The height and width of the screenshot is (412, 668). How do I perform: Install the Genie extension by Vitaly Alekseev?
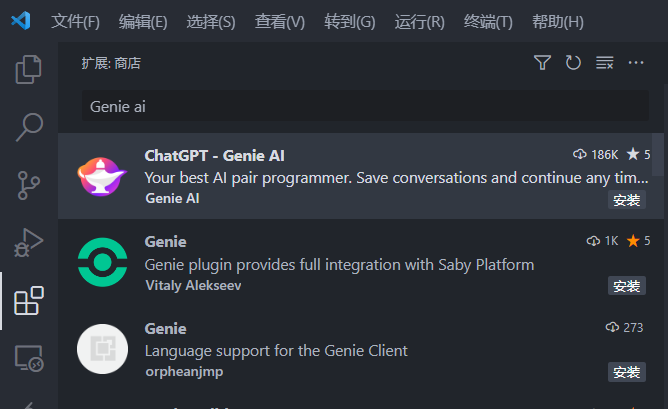click(x=627, y=286)
